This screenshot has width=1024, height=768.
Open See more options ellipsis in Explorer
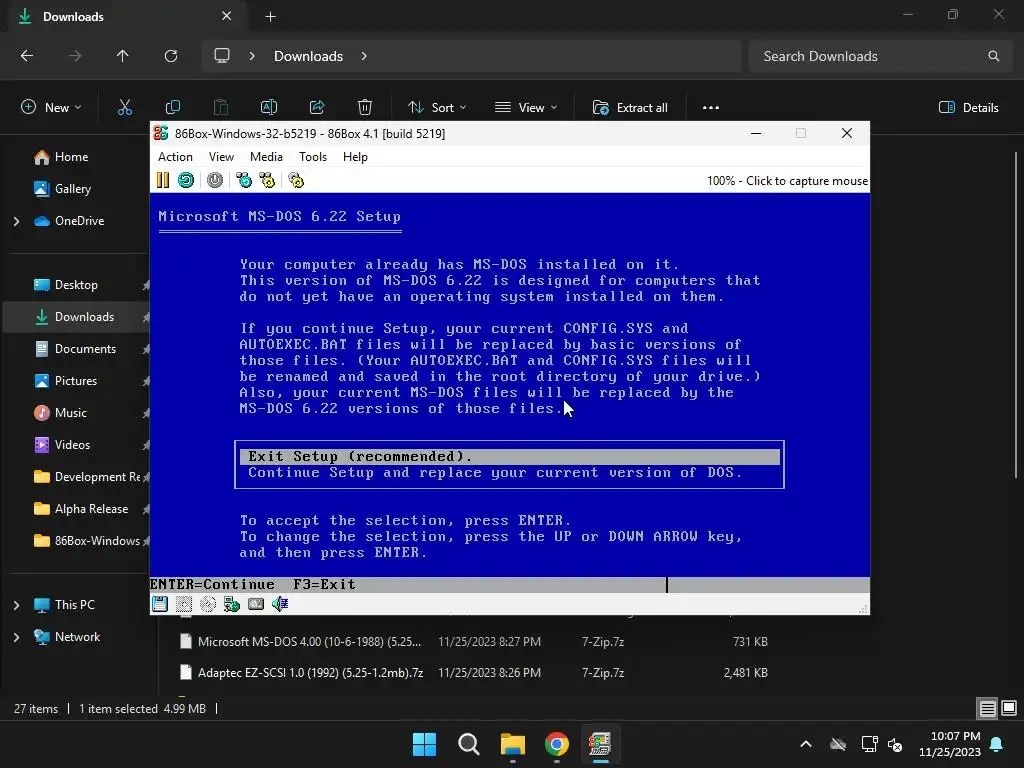click(711, 108)
